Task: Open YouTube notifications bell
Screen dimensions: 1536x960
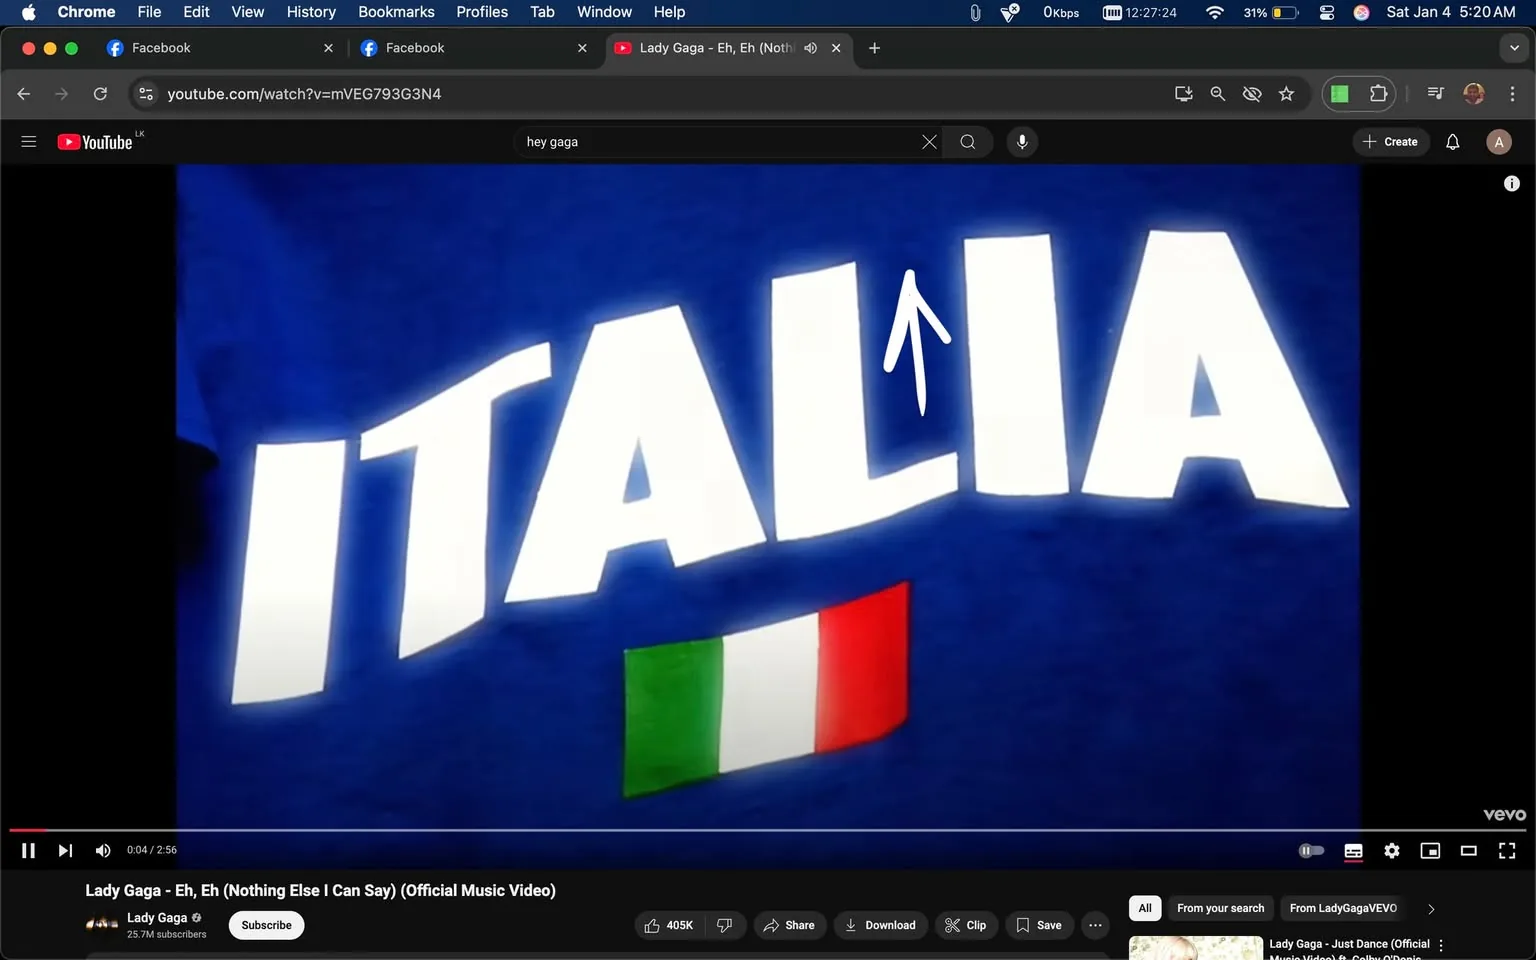Action: coord(1451,141)
